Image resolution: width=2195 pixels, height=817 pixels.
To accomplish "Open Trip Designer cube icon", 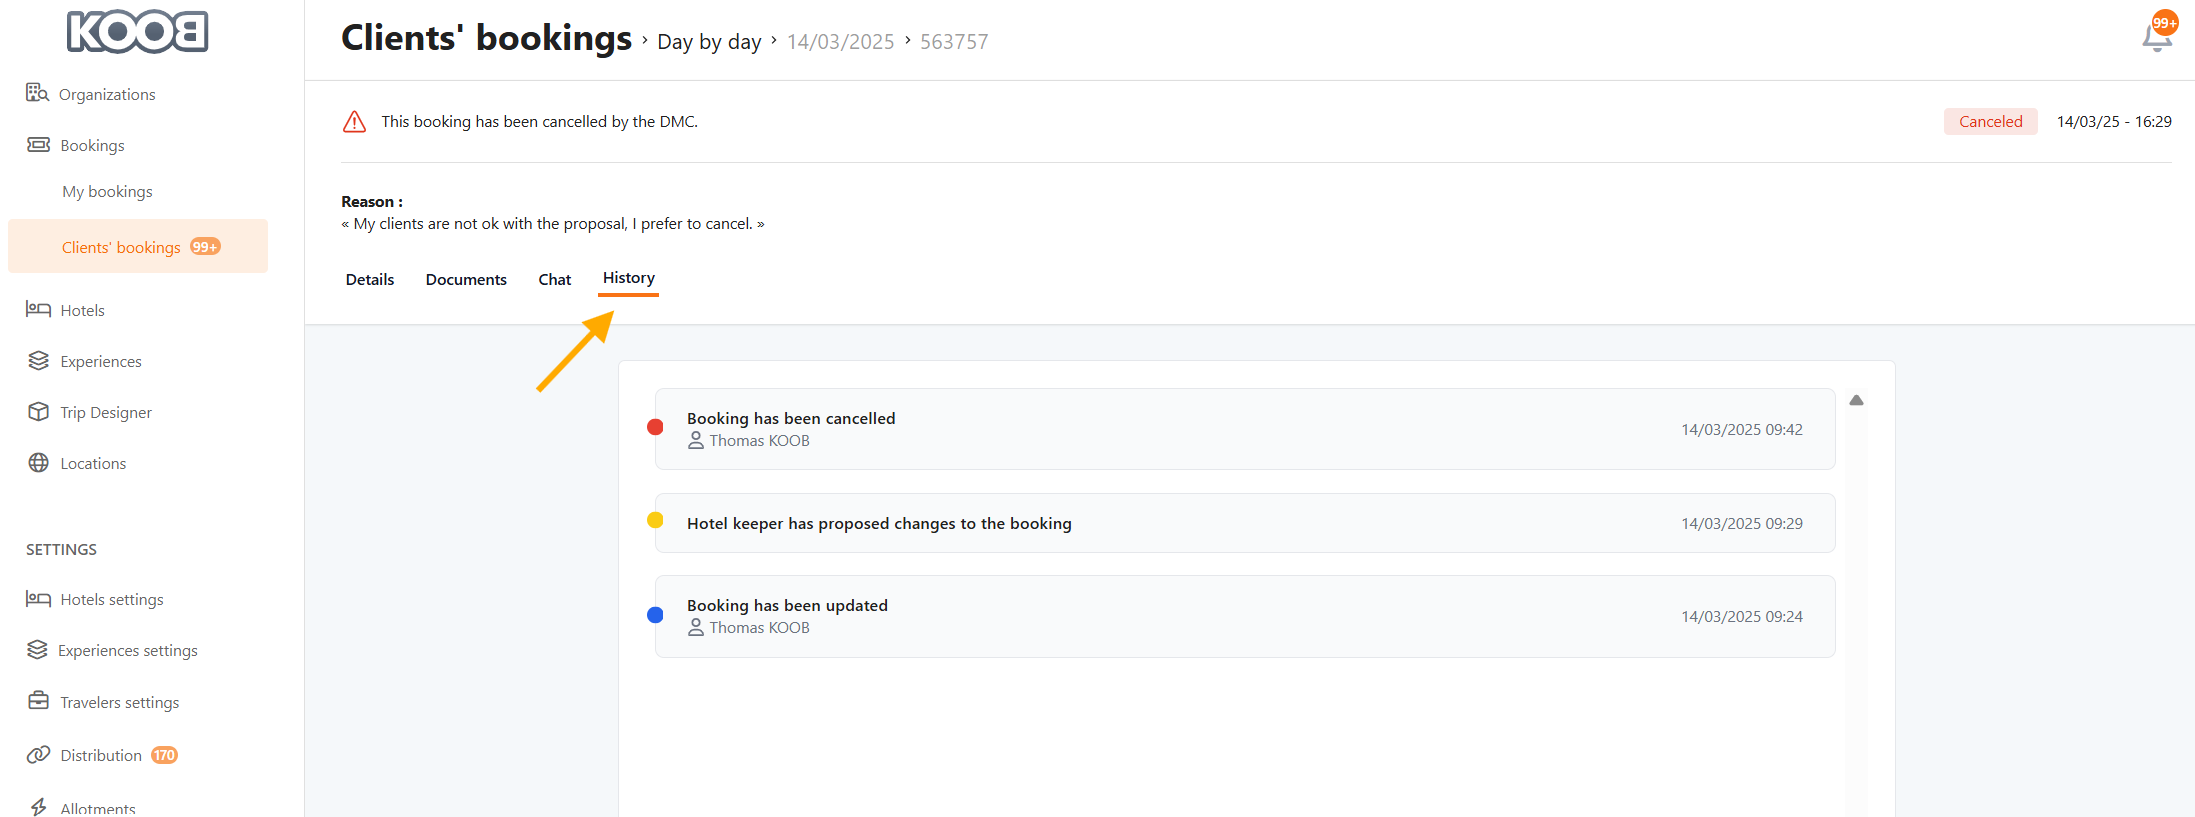I will (x=38, y=412).
